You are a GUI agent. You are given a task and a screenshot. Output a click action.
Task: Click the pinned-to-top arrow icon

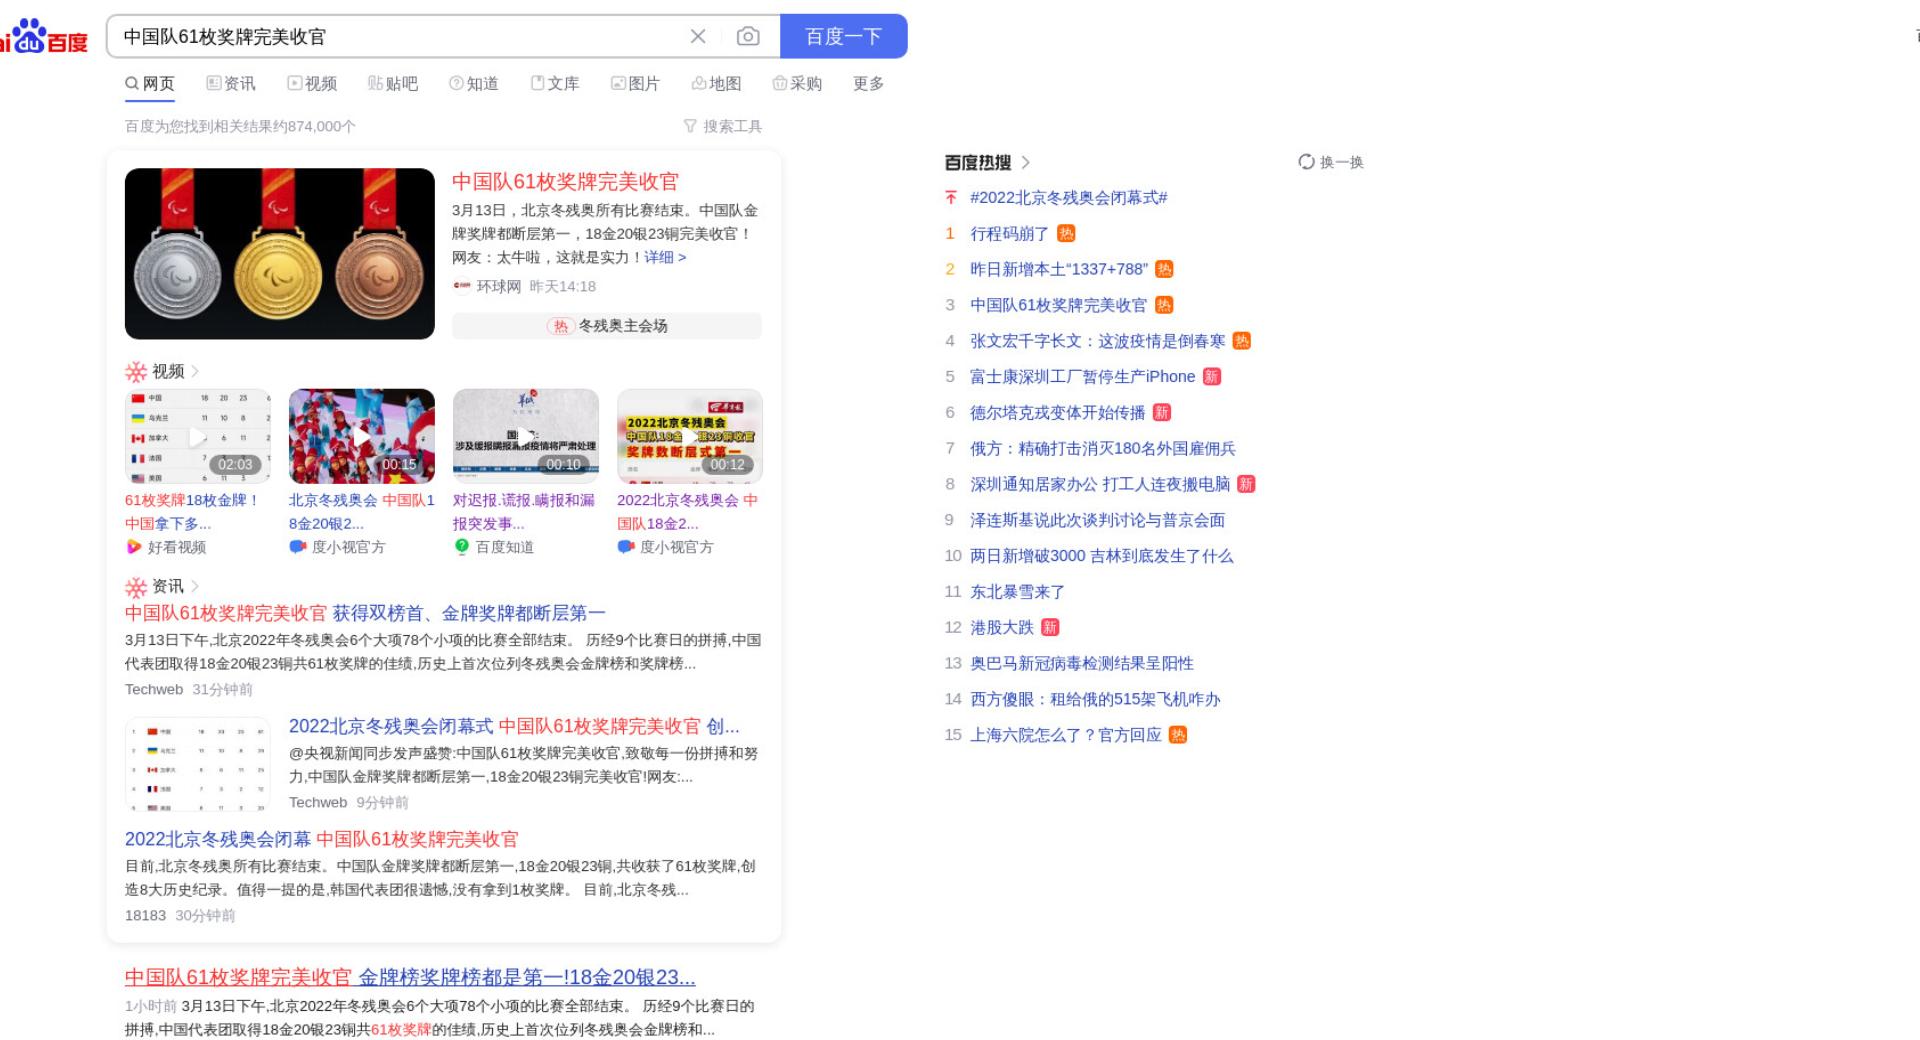coord(951,198)
